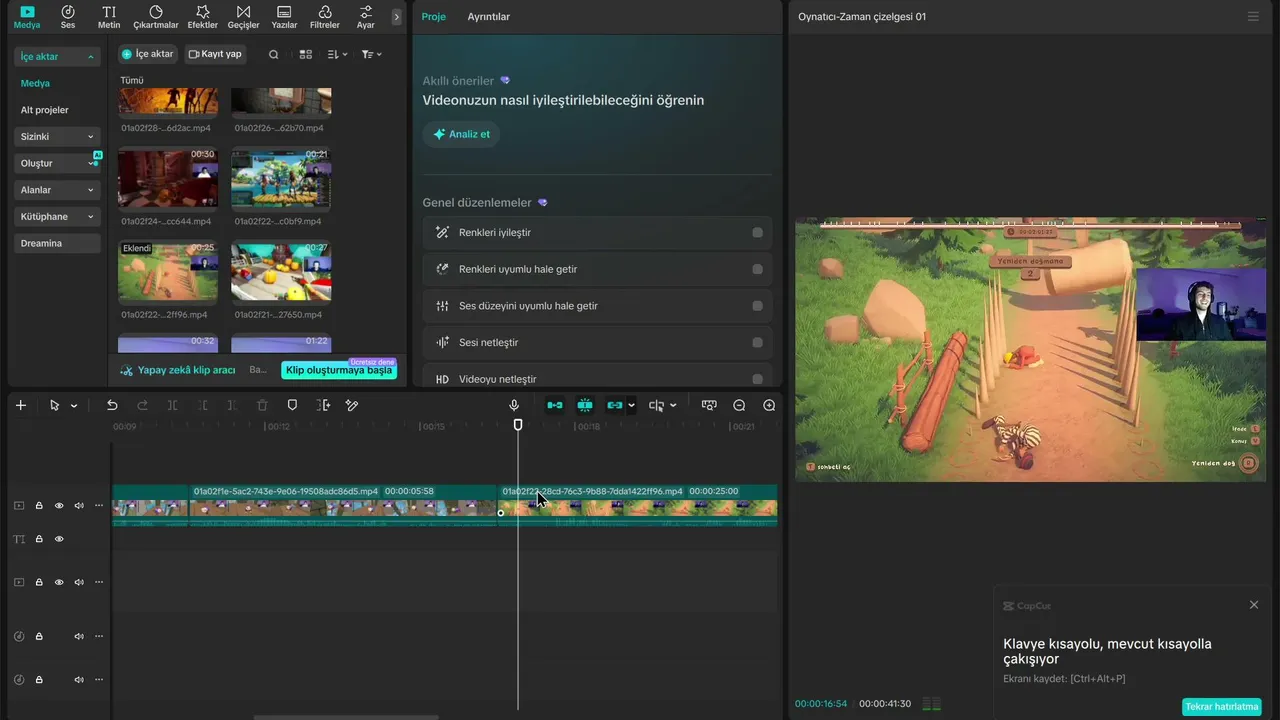Expand the Sizinki sidebar section
1280x720 pixels.
click(57, 136)
